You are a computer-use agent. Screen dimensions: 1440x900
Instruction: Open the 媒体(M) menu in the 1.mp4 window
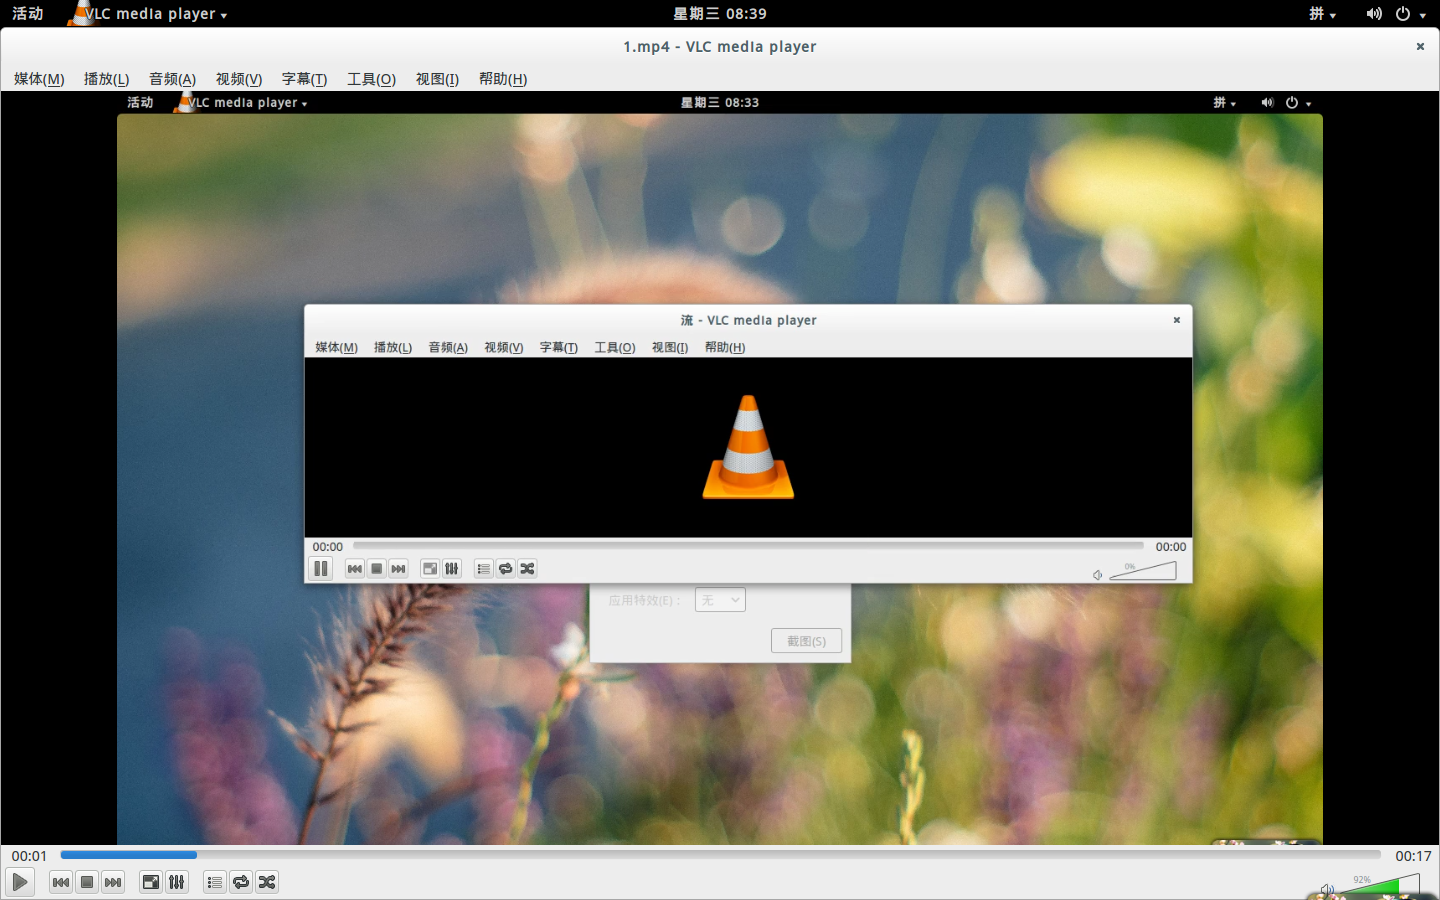pyautogui.click(x=39, y=79)
